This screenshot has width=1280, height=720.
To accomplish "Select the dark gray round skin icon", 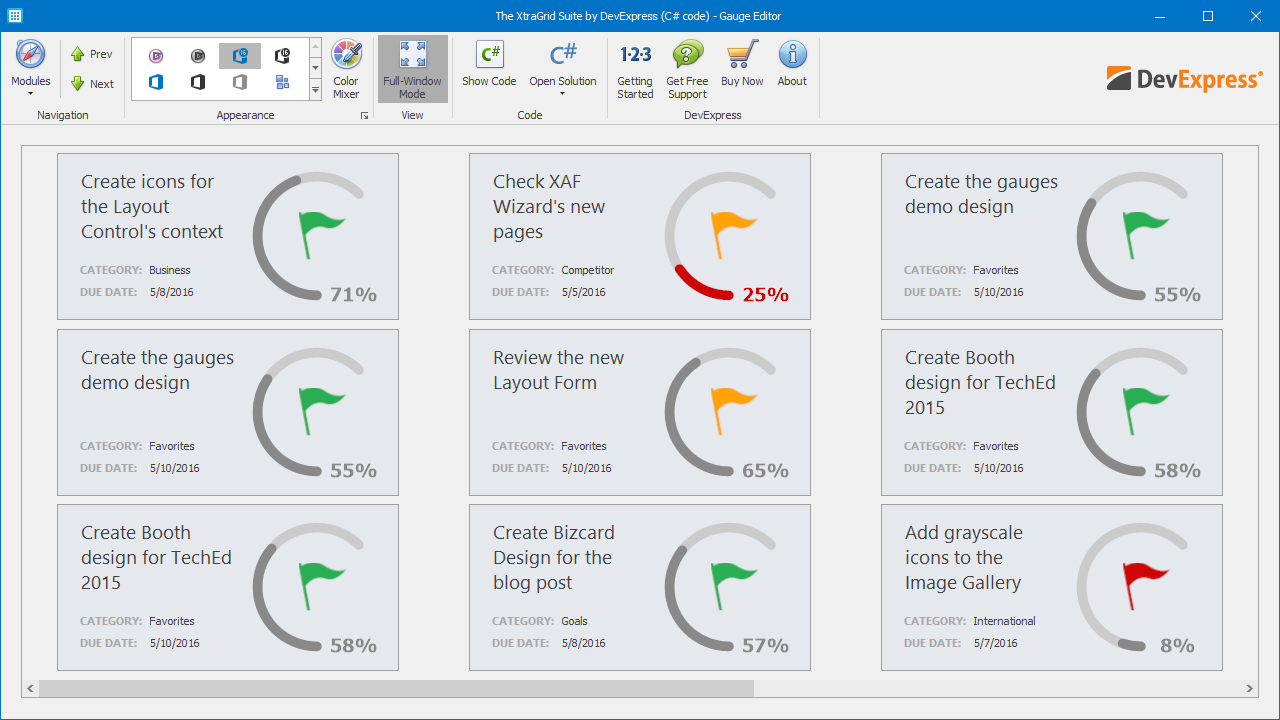I will pyautogui.click(x=198, y=56).
